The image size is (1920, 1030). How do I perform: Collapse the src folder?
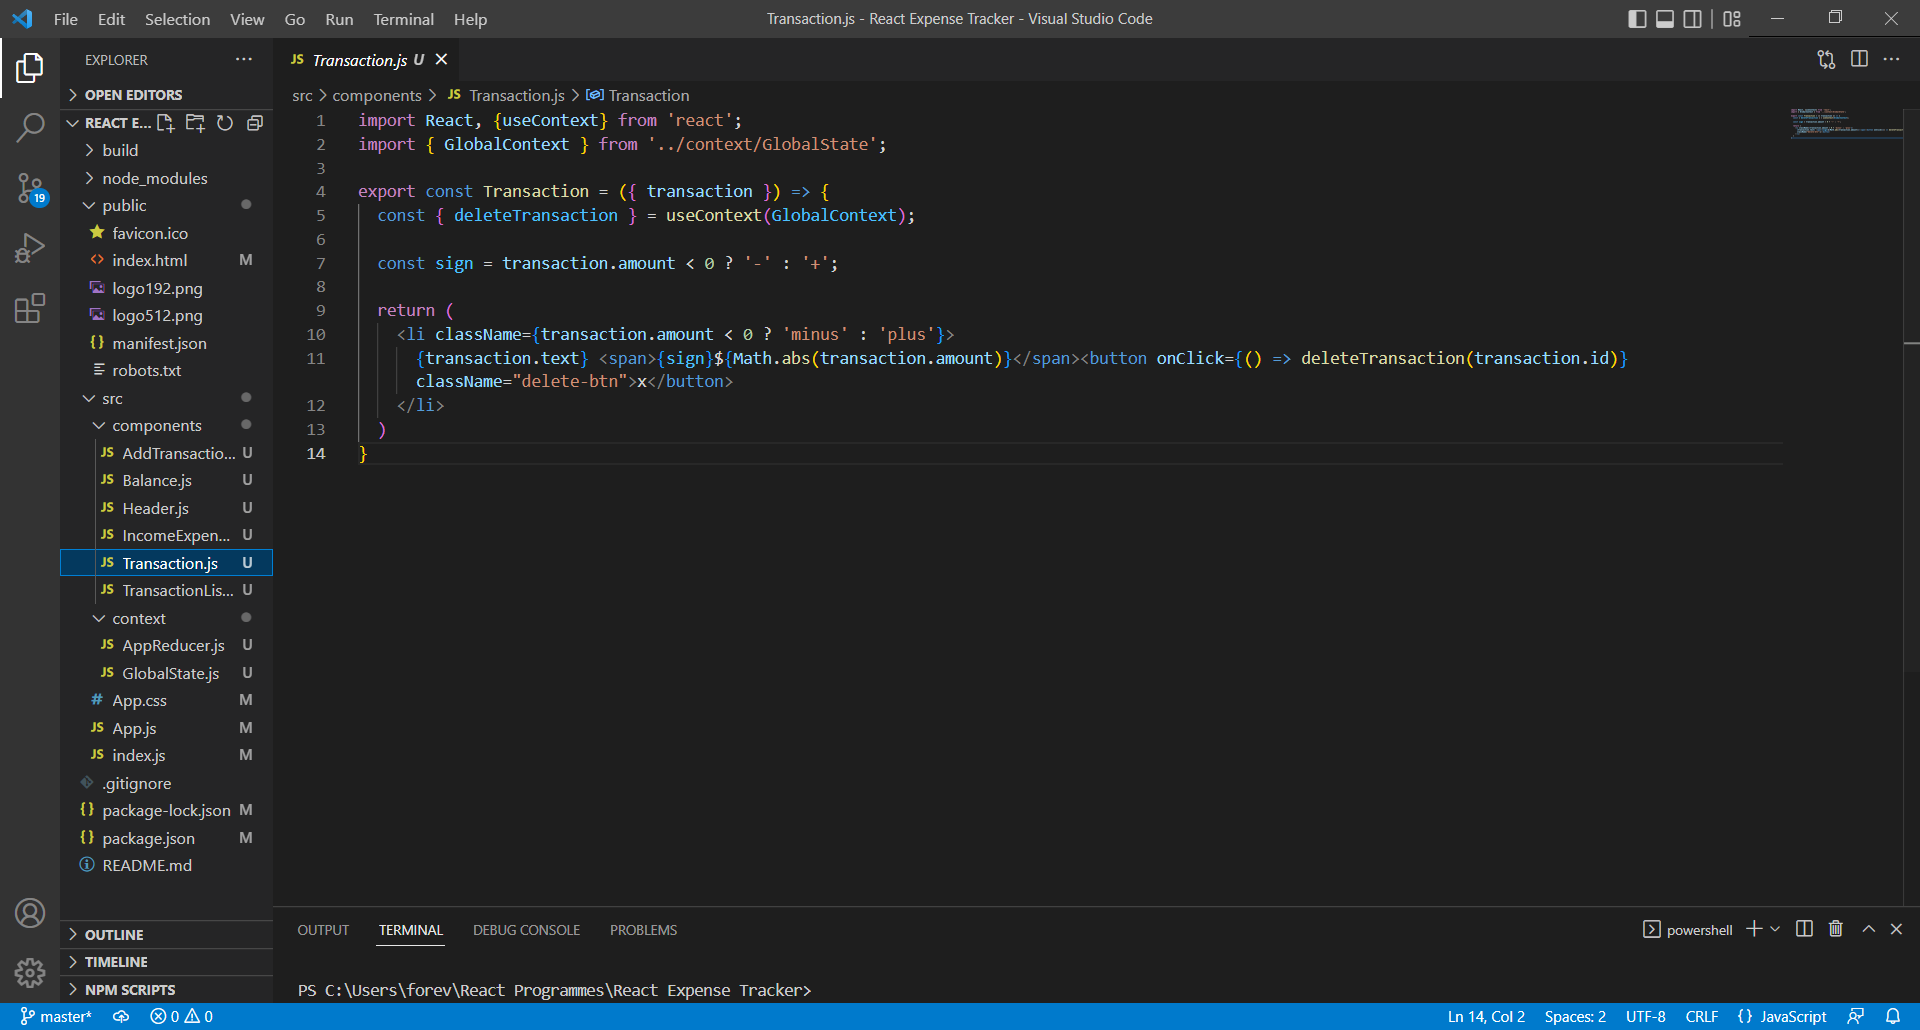coord(166,398)
